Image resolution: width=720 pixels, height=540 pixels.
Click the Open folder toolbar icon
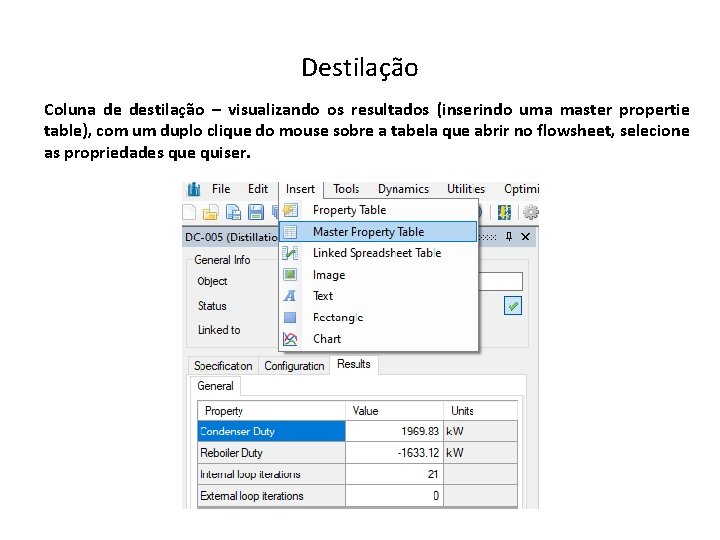pyautogui.click(x=210, y=212)
